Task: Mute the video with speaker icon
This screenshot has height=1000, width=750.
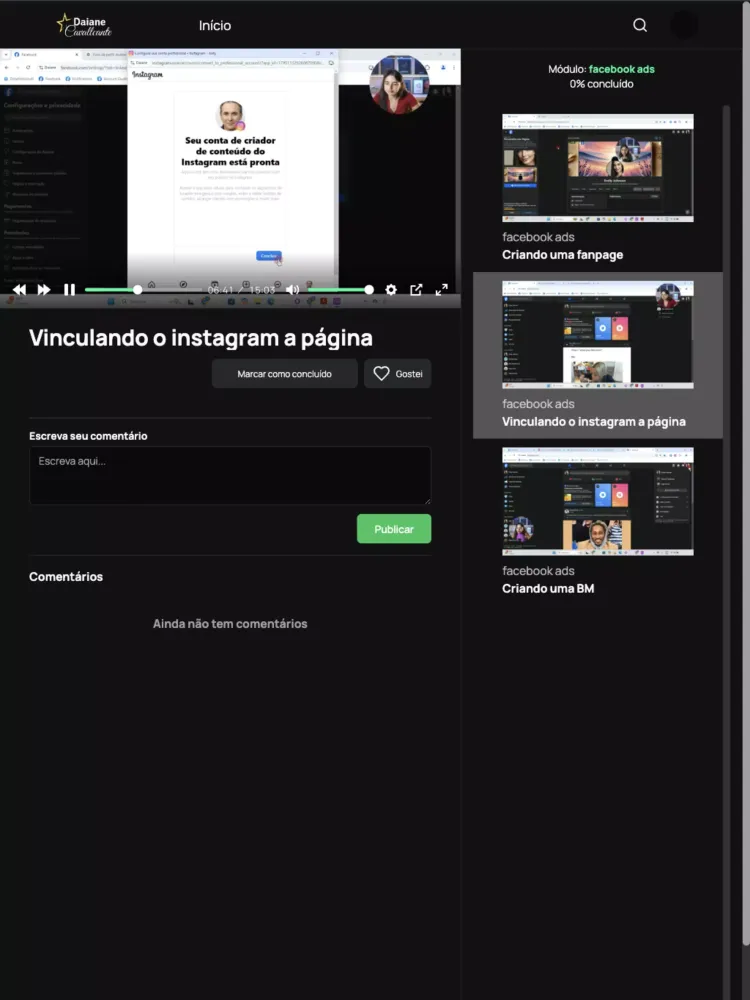Action: pos(293,290)
